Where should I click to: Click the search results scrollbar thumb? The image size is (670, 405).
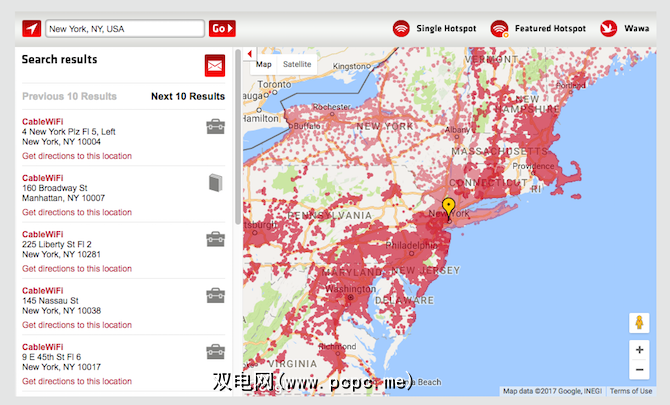pos(238,137)
